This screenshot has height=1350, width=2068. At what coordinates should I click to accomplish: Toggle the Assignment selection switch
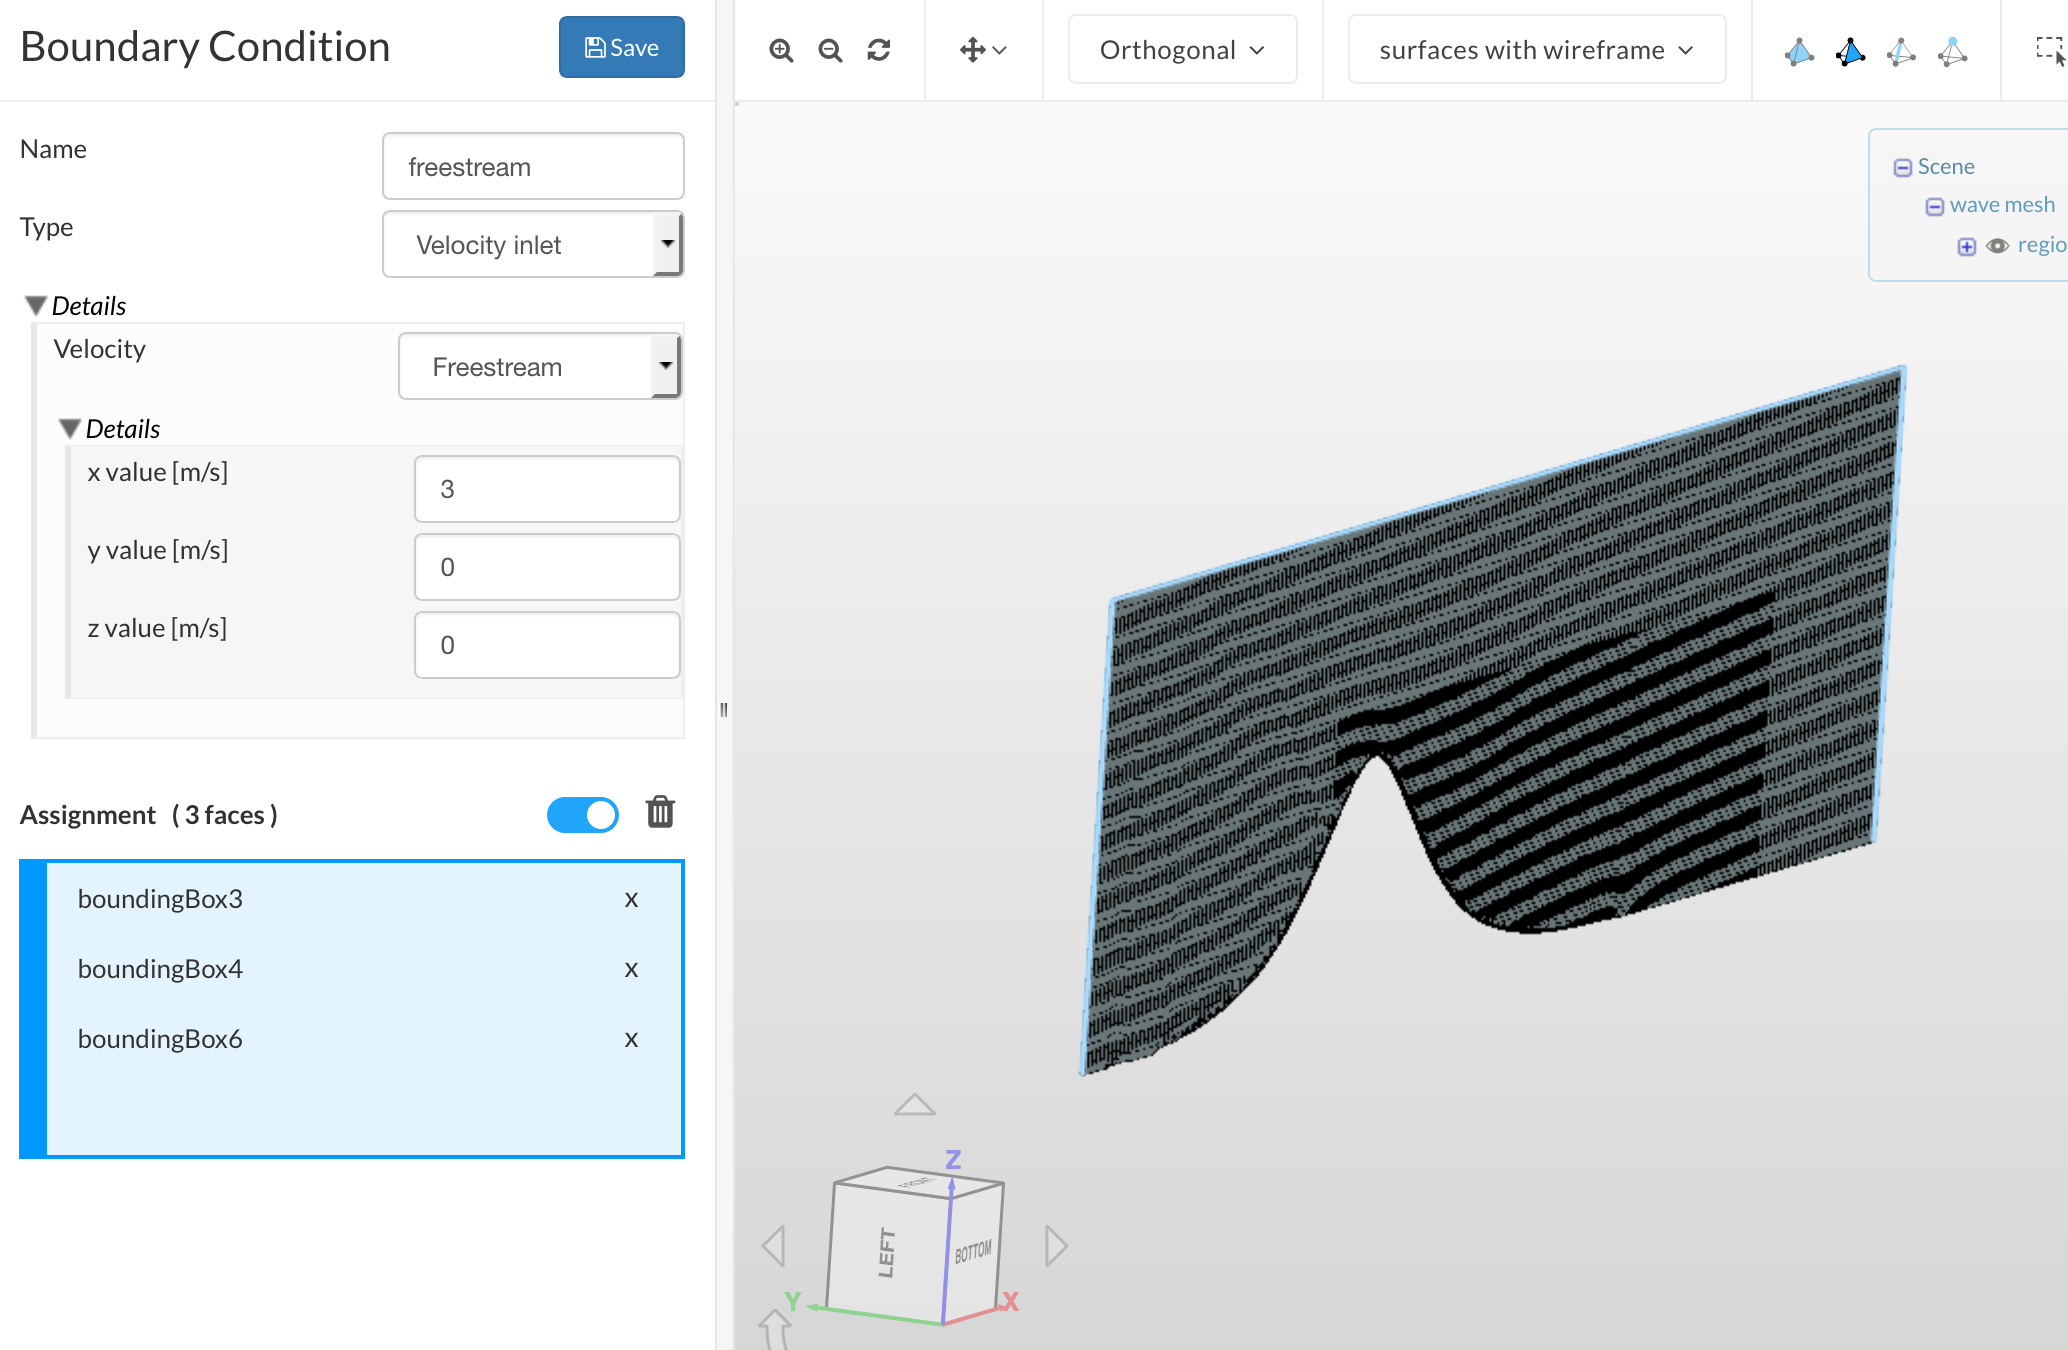click(x=583, y=815)
